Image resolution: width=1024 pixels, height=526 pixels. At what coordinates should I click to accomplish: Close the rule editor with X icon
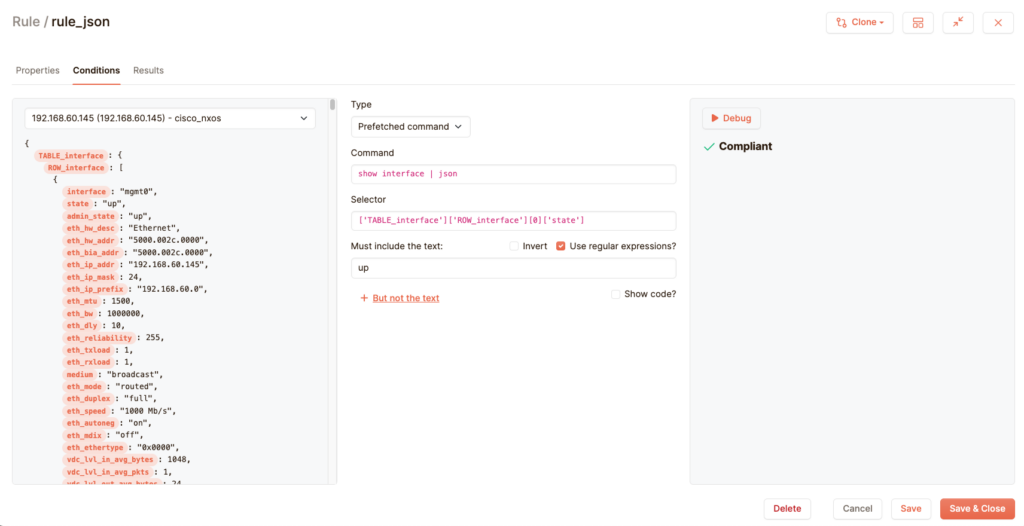[x=998, y=22]
